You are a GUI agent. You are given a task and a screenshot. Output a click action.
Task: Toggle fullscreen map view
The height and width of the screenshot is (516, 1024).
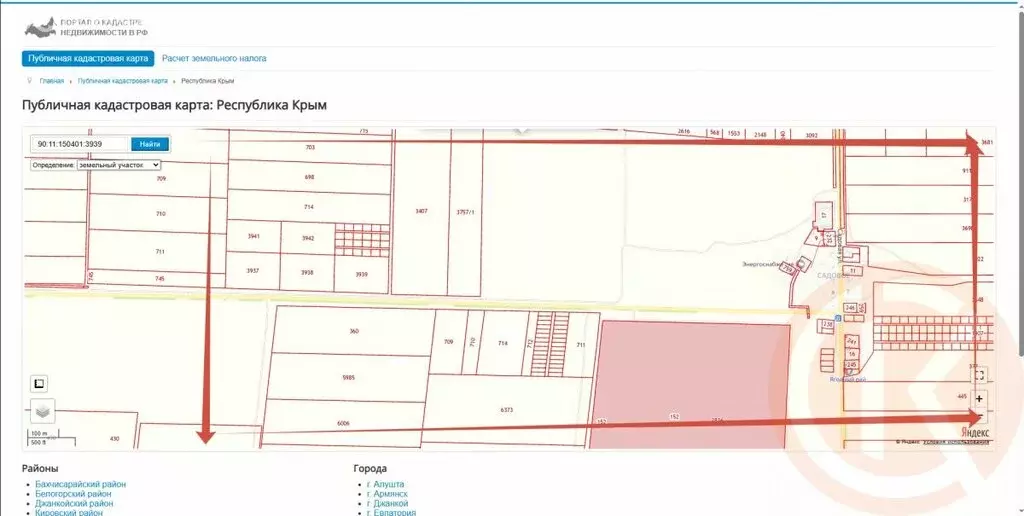[x=979, y=375]
